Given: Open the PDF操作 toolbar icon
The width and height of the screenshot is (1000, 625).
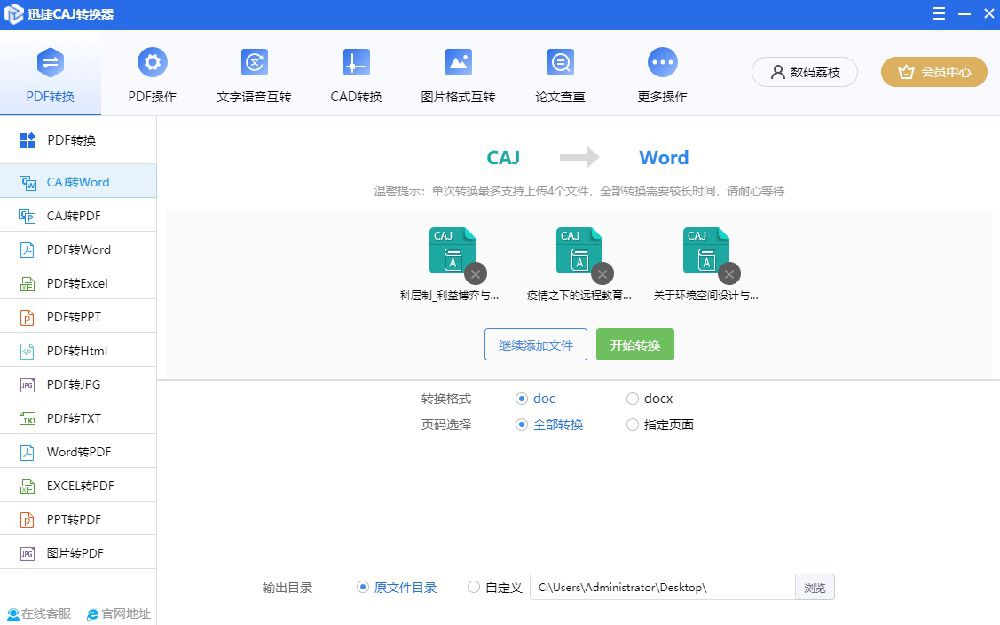Looking at the screenshot, I should coord(152,62).
